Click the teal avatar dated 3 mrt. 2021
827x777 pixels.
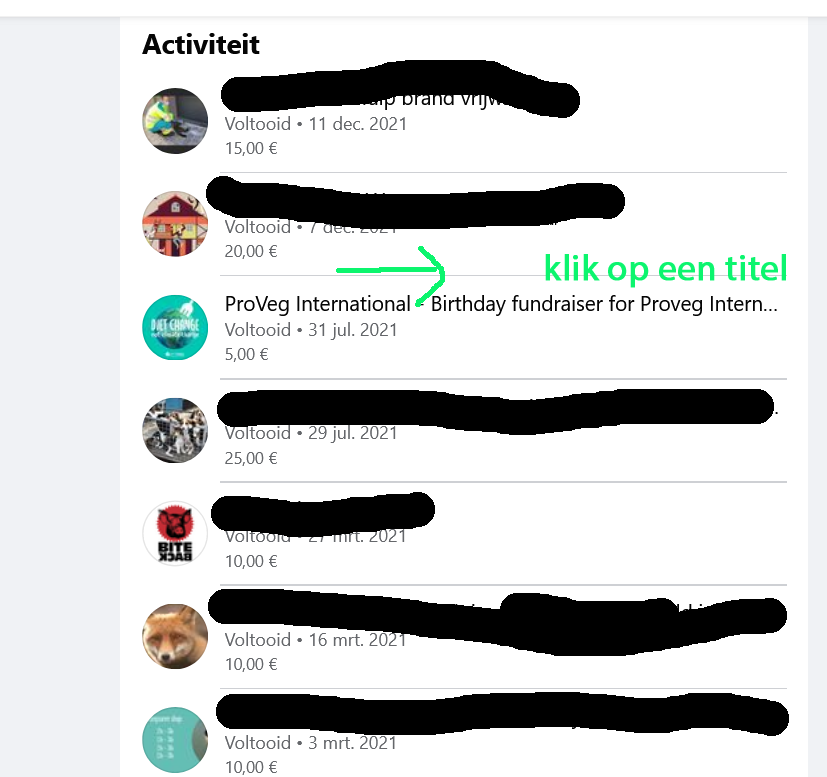pos(175,740)
